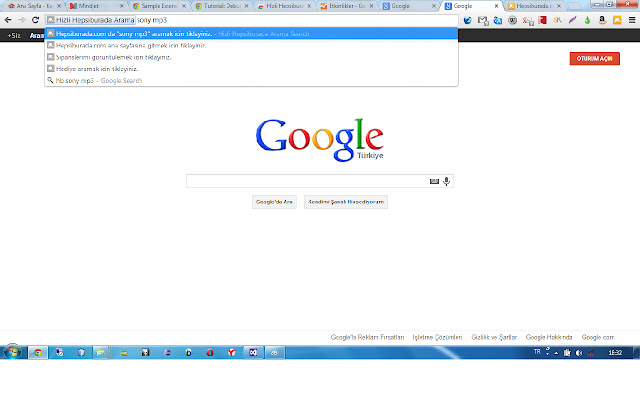Select the Hepsiburada.com'da "sony mp3" suggestion

click(x=251, y=33)
